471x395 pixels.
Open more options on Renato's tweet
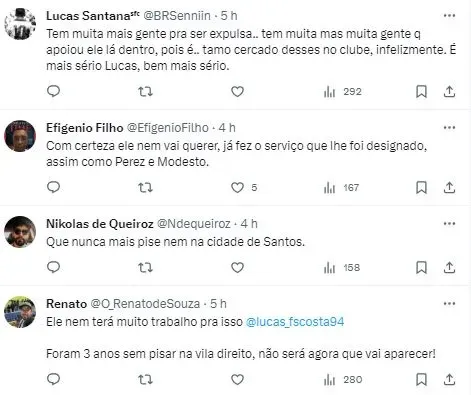coord(449,304)
